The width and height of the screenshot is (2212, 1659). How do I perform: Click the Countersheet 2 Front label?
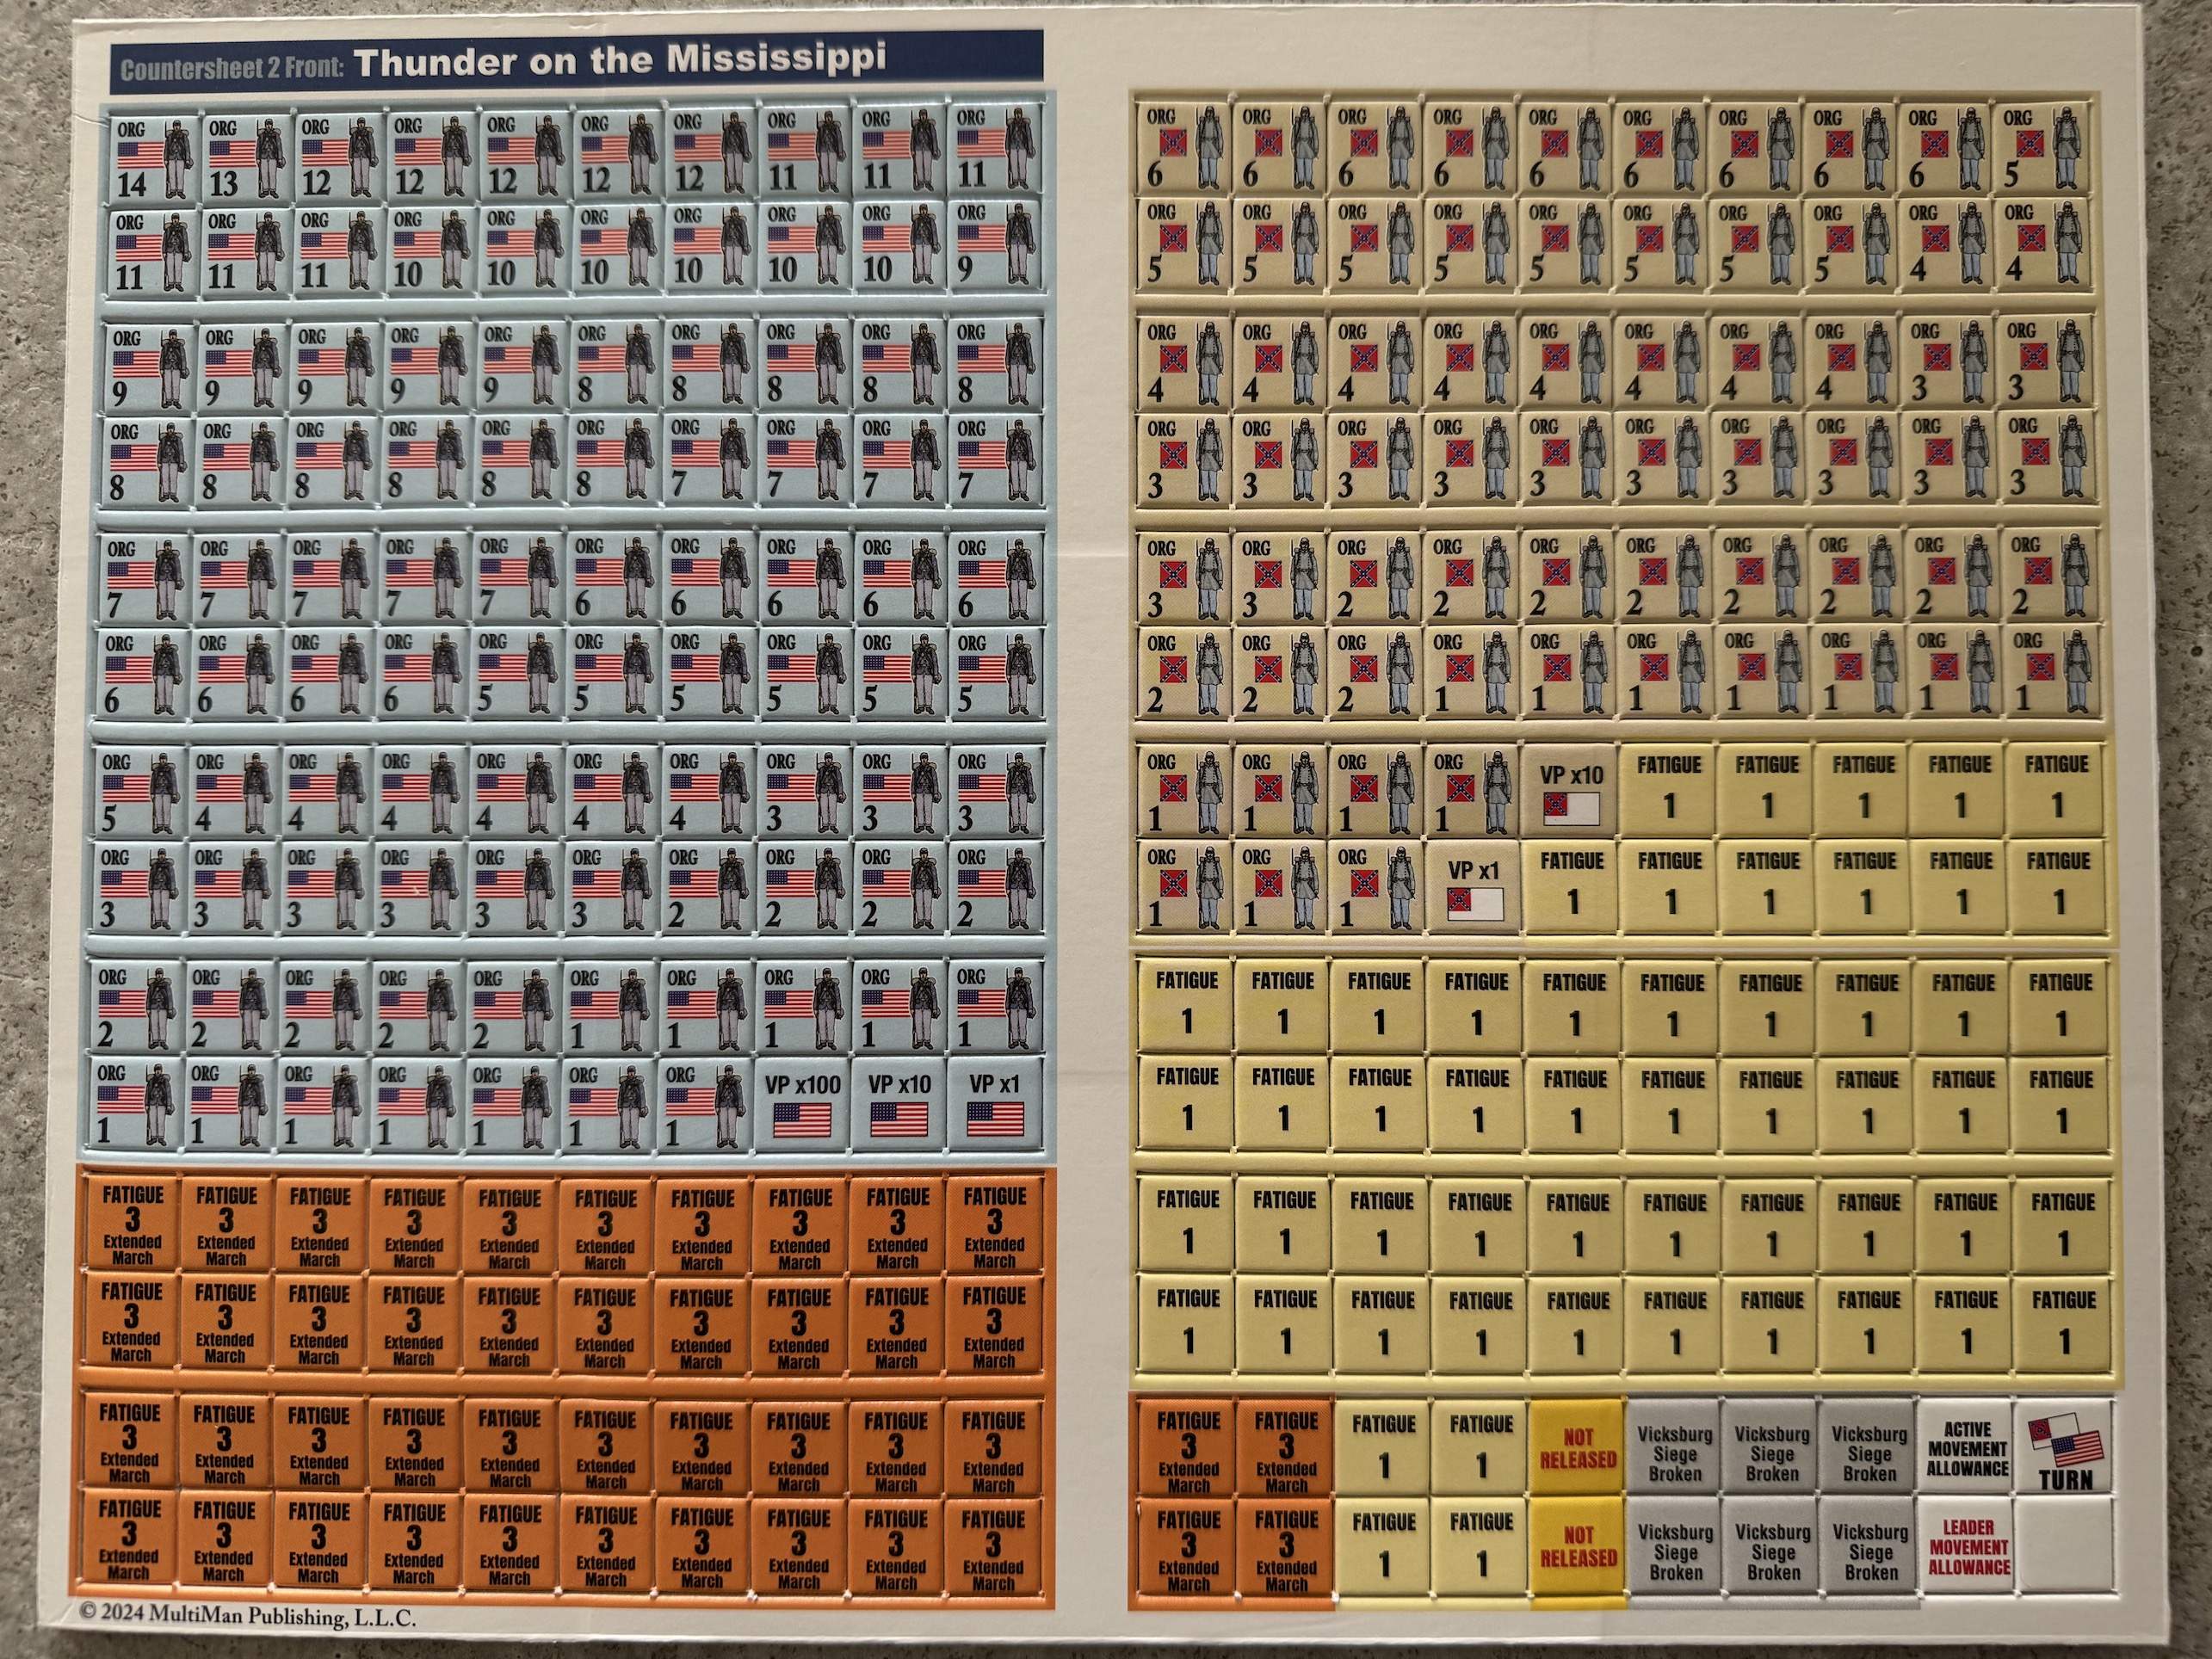tap(232, 67)
